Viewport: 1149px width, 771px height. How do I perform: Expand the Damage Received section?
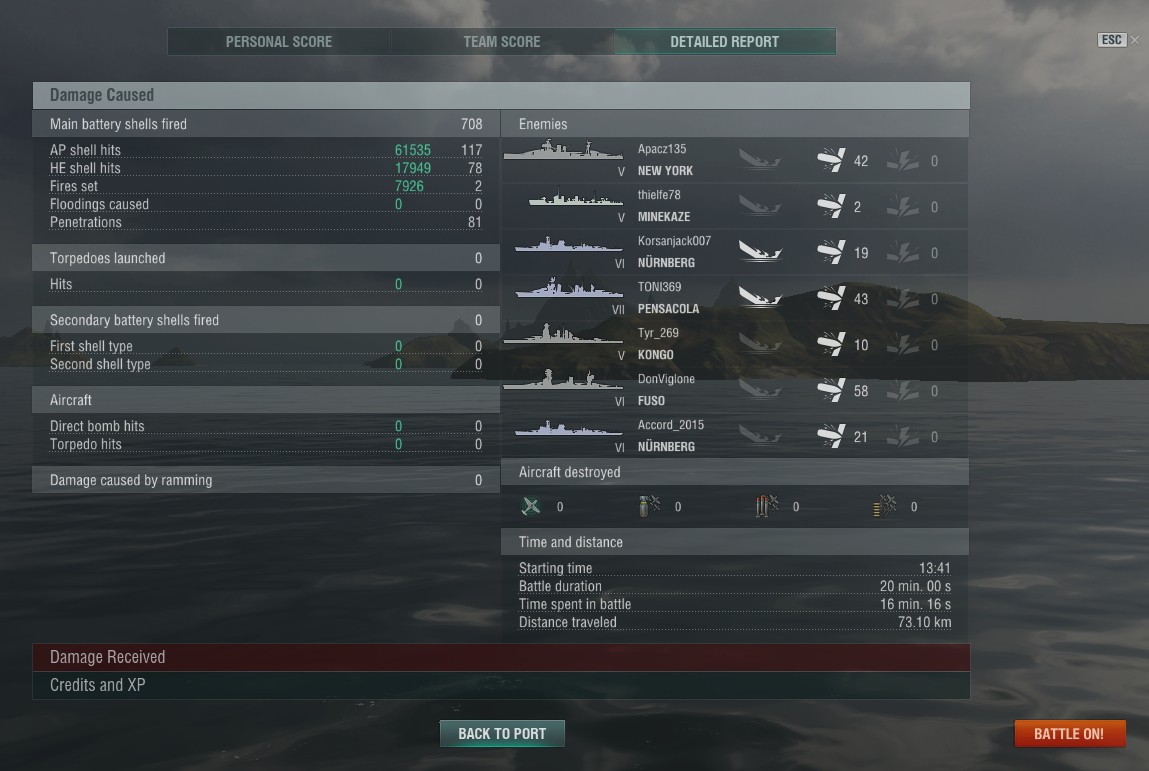coord(501,657)
